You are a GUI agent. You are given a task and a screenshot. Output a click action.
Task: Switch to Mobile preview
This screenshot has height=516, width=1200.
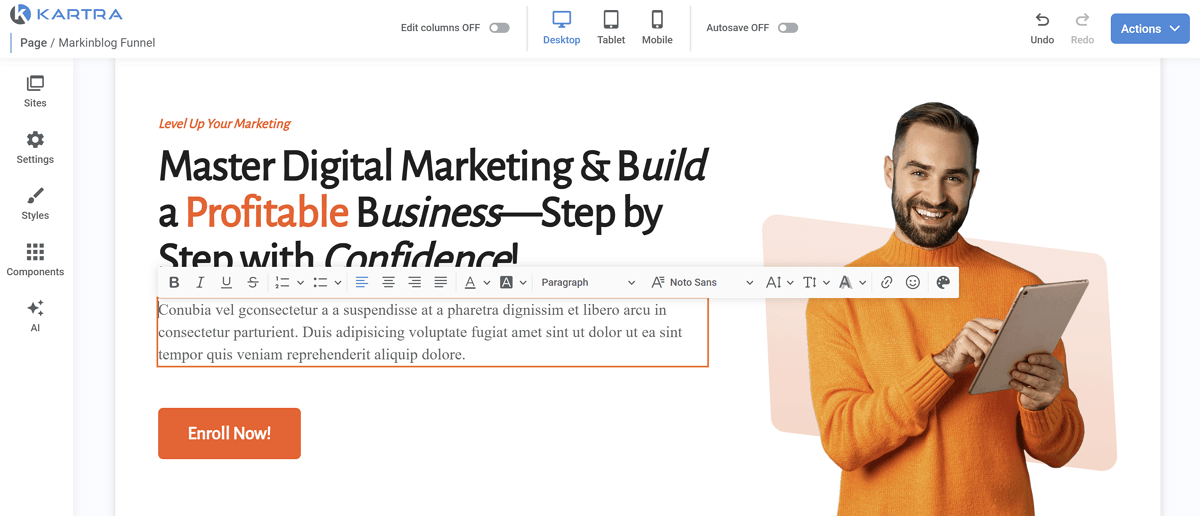click(x=657, y=28)
